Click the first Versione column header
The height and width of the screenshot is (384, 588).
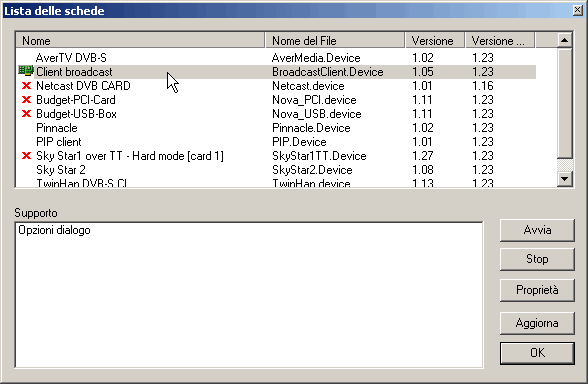point(435,40)
